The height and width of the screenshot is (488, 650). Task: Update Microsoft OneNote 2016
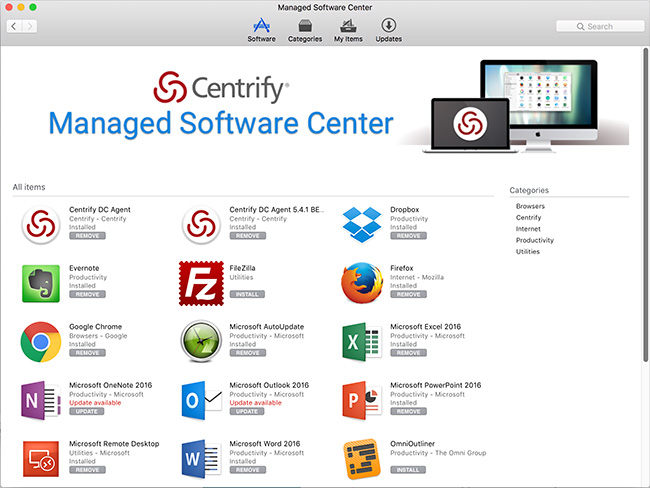click(x=87, y=412)
